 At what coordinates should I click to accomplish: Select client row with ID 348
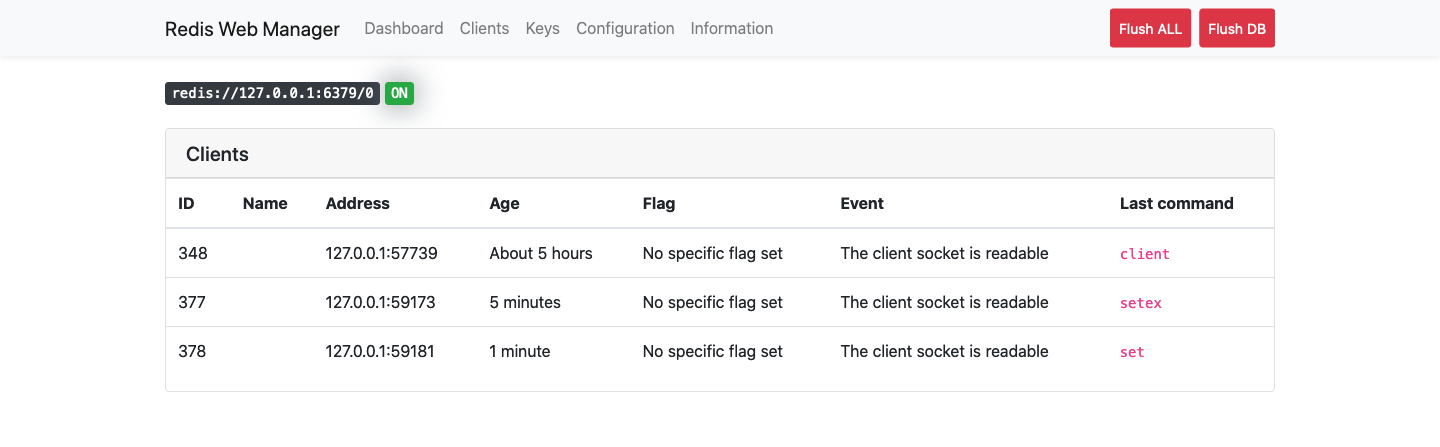[x=193, y=254]
